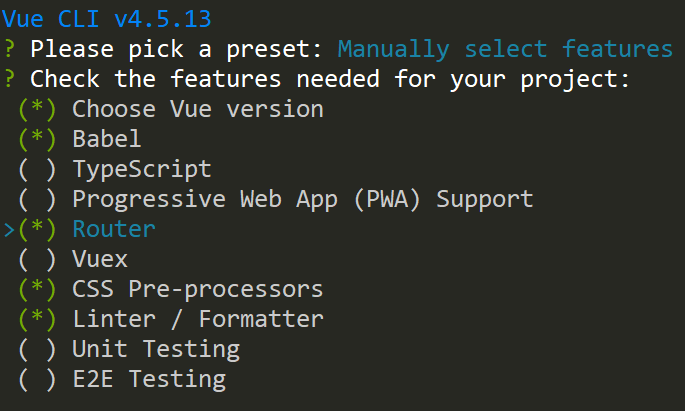Screen dimensions: 685x411
Task: Click the Manually select features answer text
Action: click(x=505, y=49)
